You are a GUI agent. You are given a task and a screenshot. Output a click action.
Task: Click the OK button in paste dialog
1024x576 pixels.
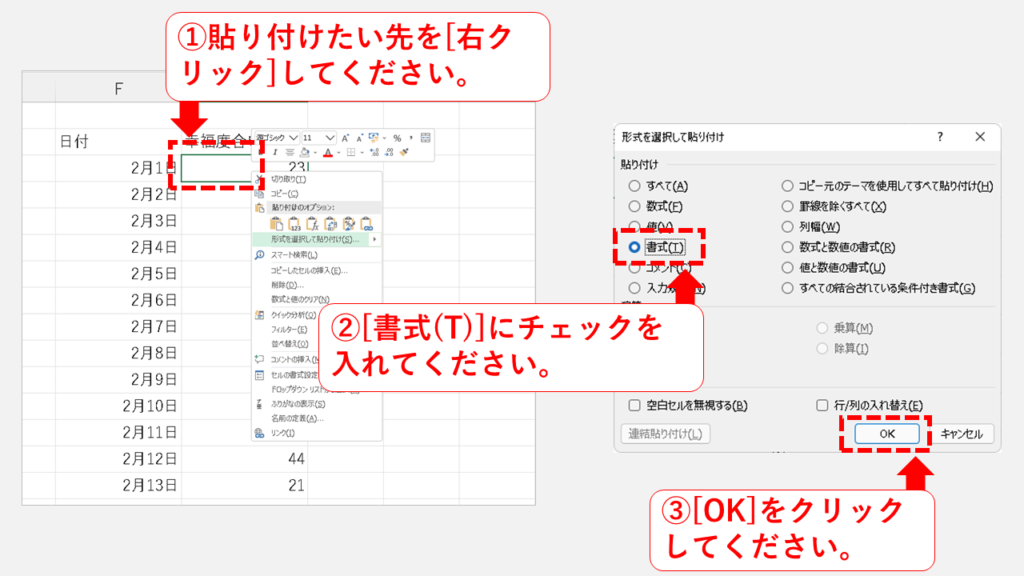[x=886, y=433]
